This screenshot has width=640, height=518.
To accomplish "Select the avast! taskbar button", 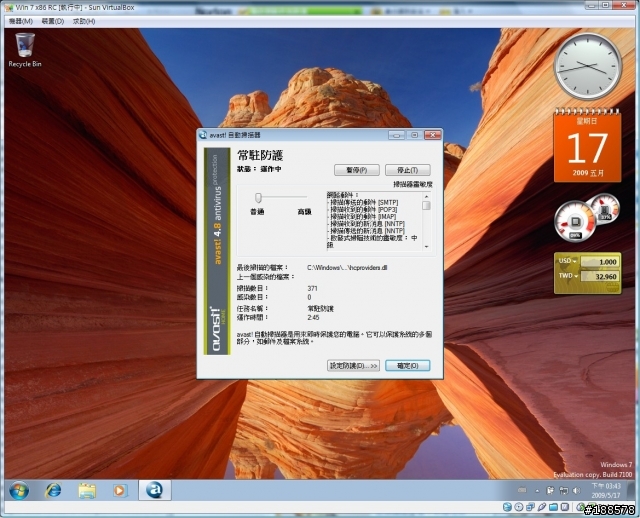I will pyautogui.click(x=155, y=490).
